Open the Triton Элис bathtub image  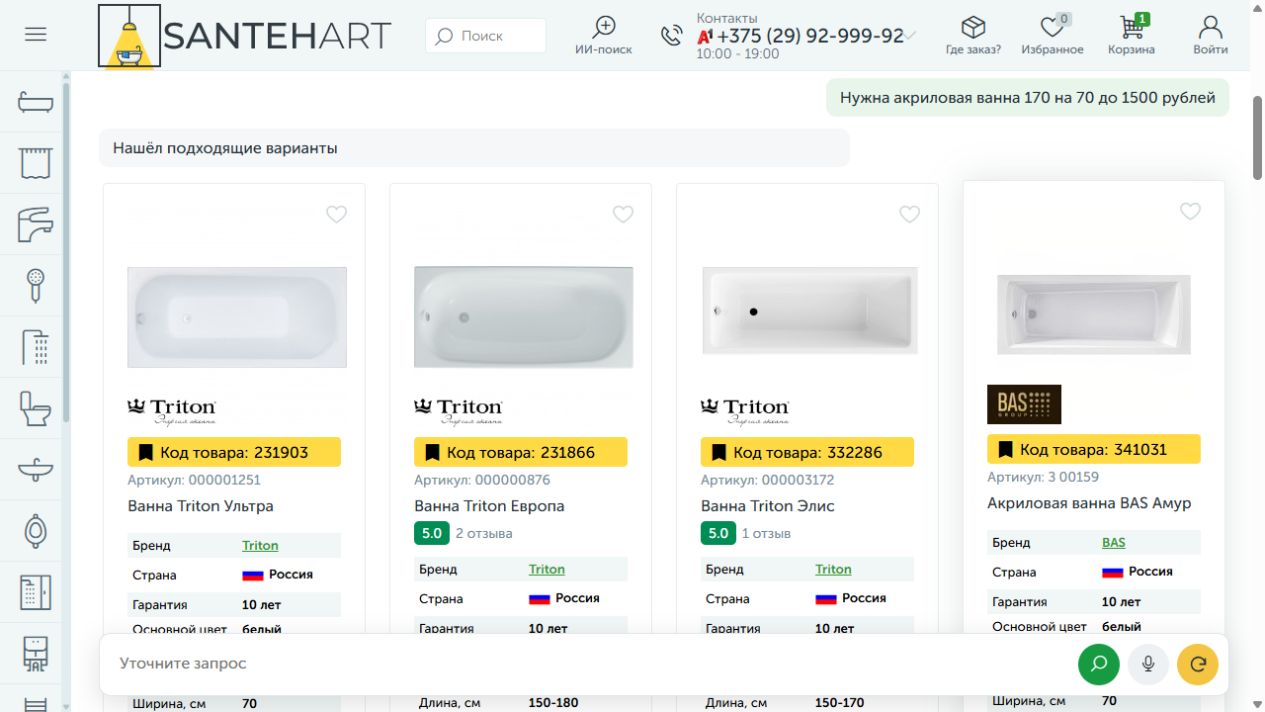[x=810, y=311]
